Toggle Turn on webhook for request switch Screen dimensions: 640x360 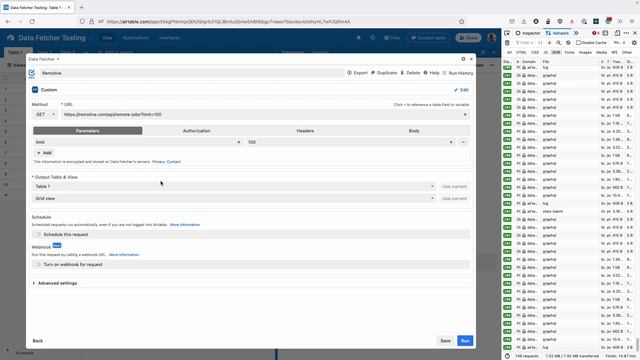(37, 264)
